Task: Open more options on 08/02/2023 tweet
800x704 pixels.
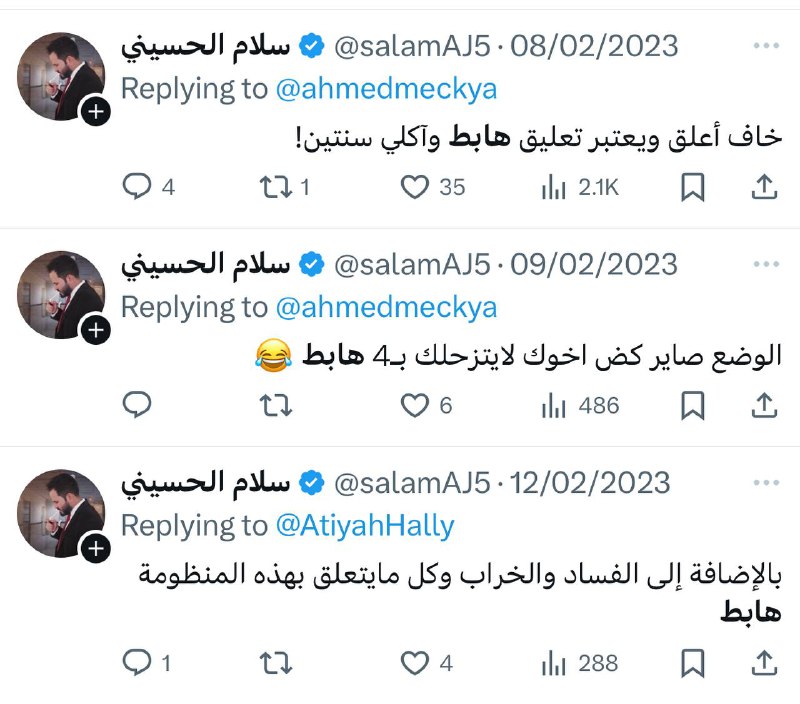Action: point(766,45)
